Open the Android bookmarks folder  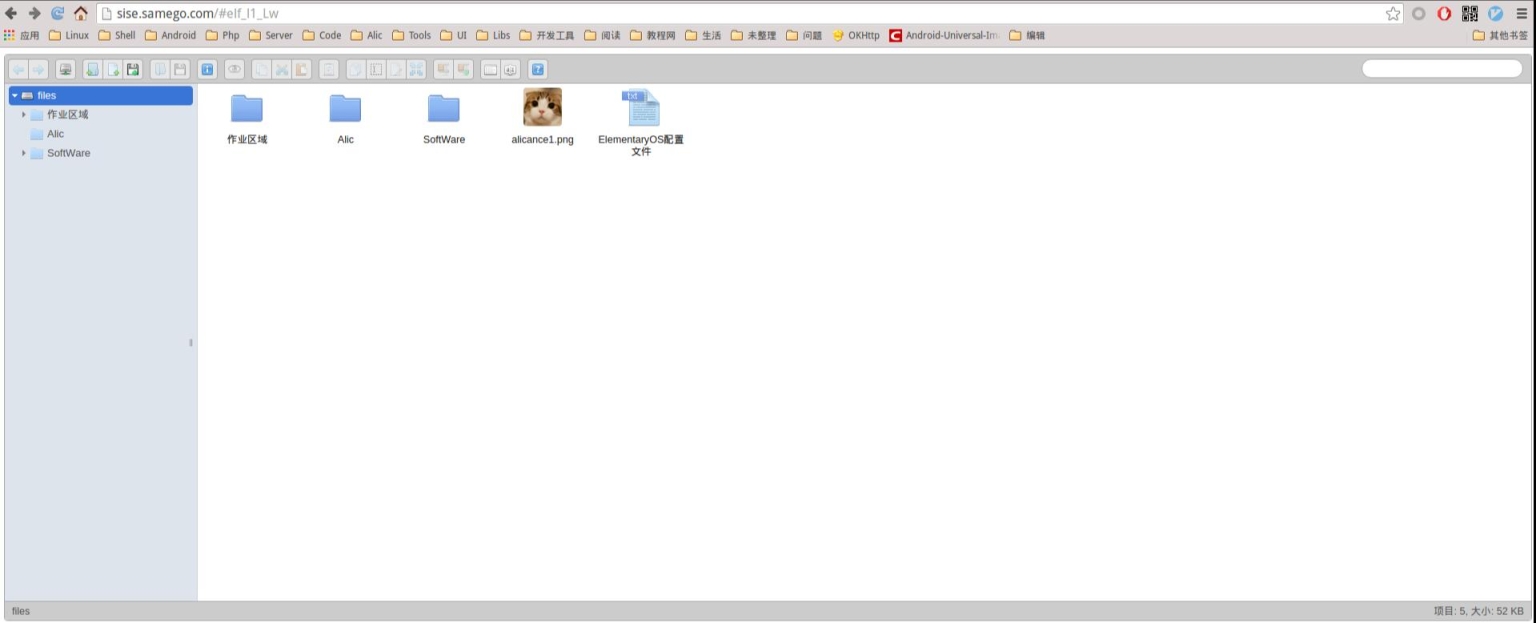170,35
